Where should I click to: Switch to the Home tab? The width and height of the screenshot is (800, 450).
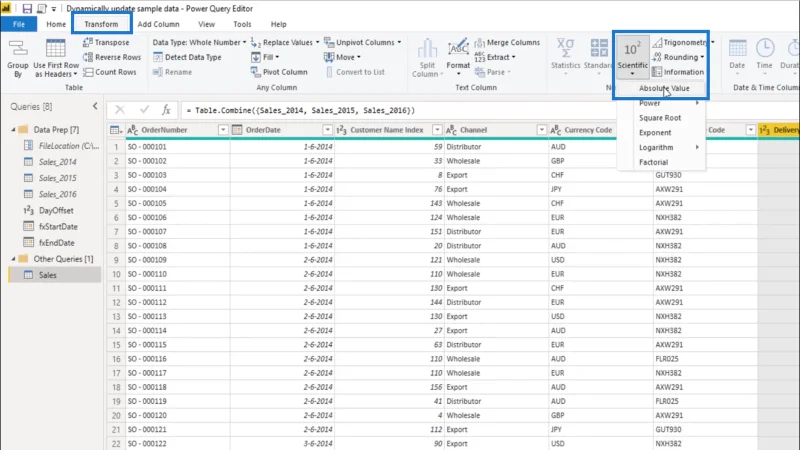56,24
